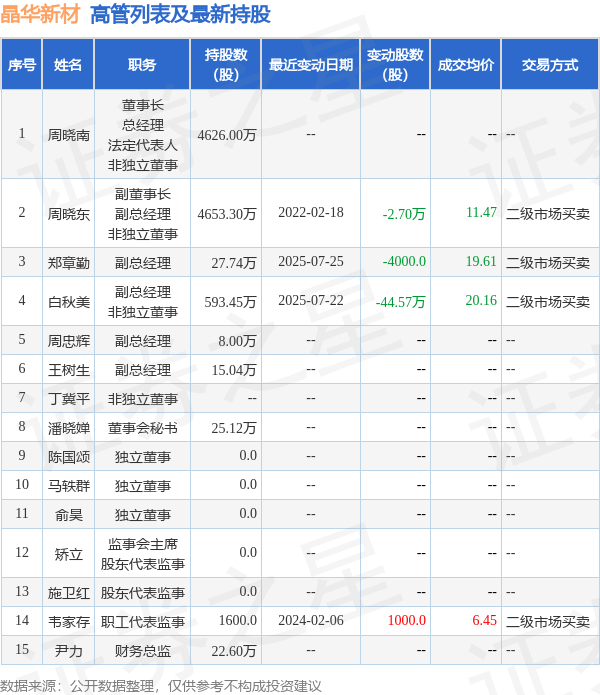Click the holding value 22.60万
600x695 pixels.
234,651
